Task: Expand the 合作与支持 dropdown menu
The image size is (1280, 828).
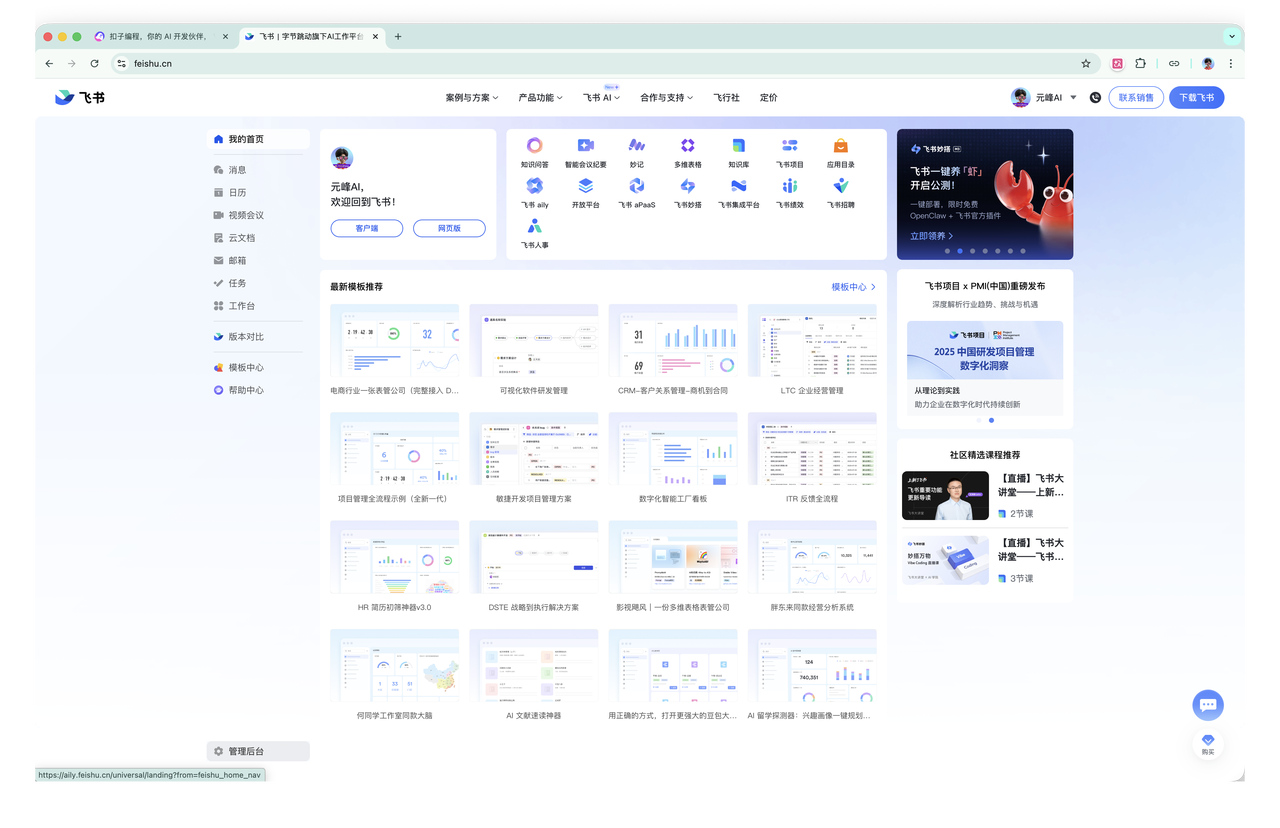Action: click(x=666, y=98)
